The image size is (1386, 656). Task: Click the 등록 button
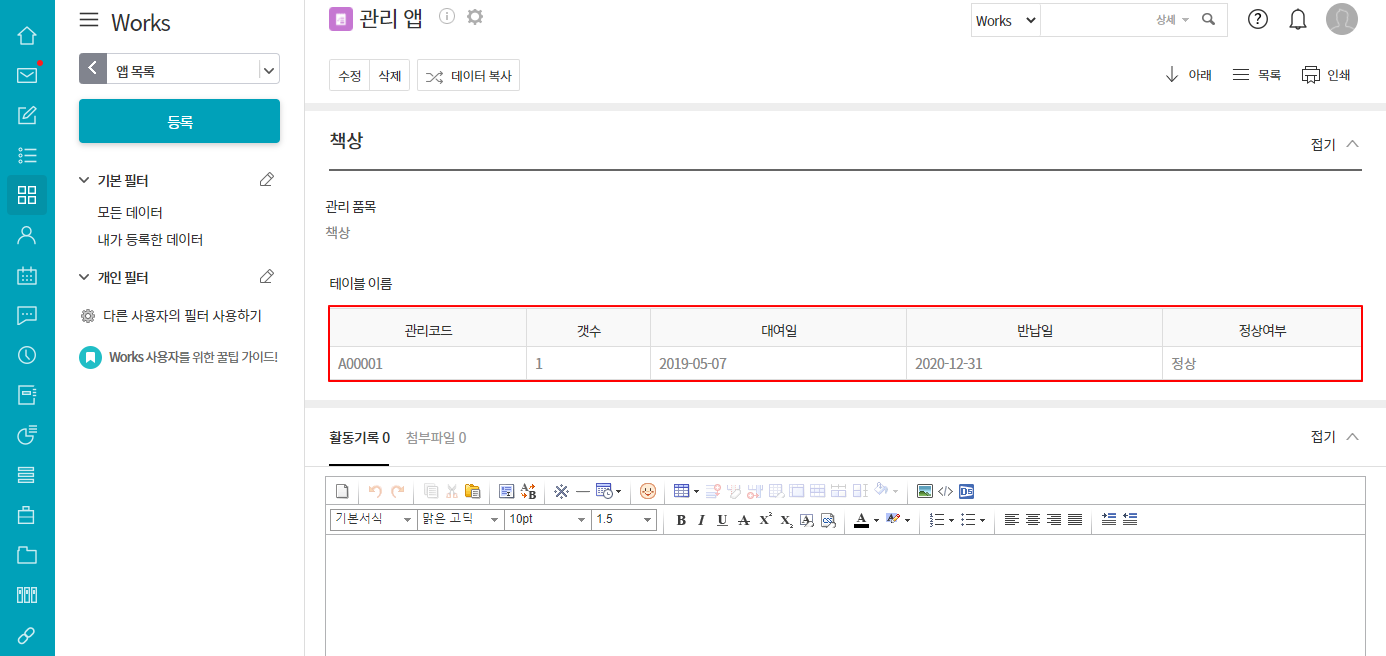coord(179,122)
